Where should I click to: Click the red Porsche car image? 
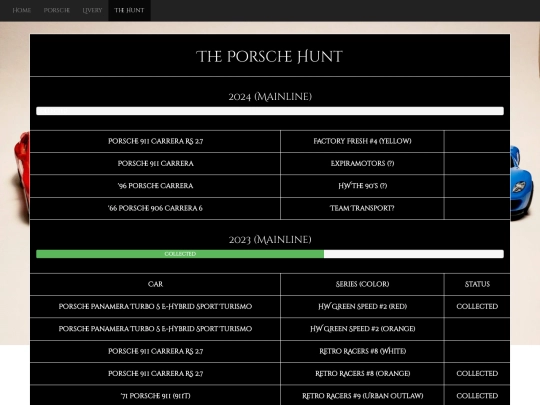22,177
